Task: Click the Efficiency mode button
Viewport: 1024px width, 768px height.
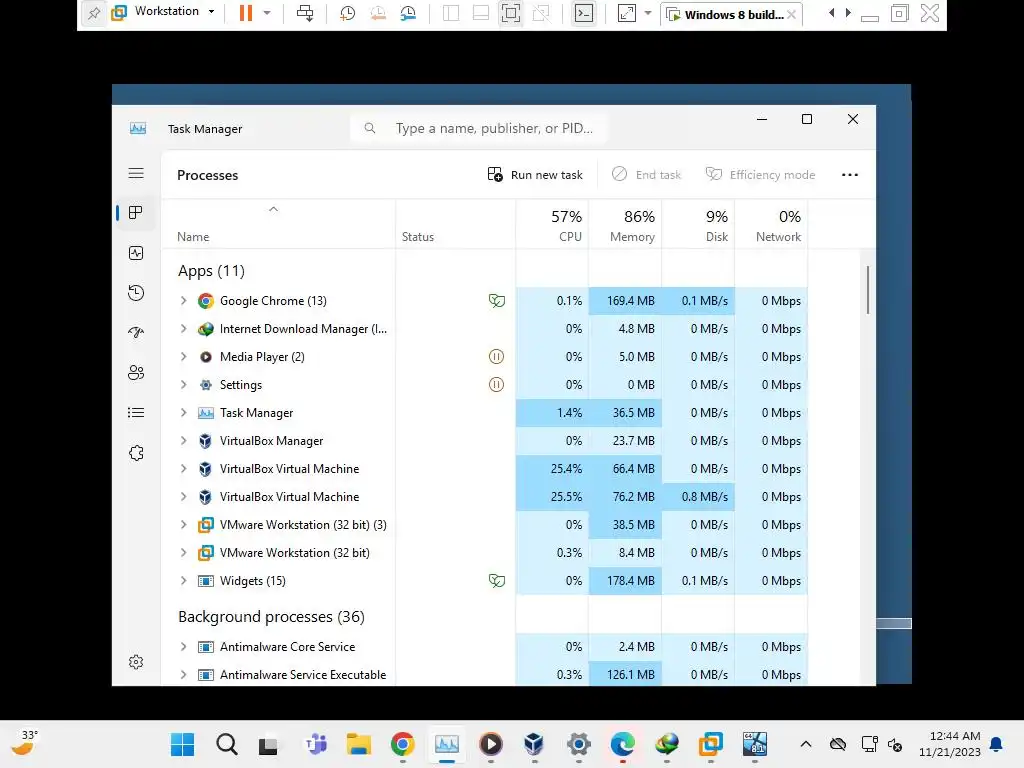Action: pos(761,175)
